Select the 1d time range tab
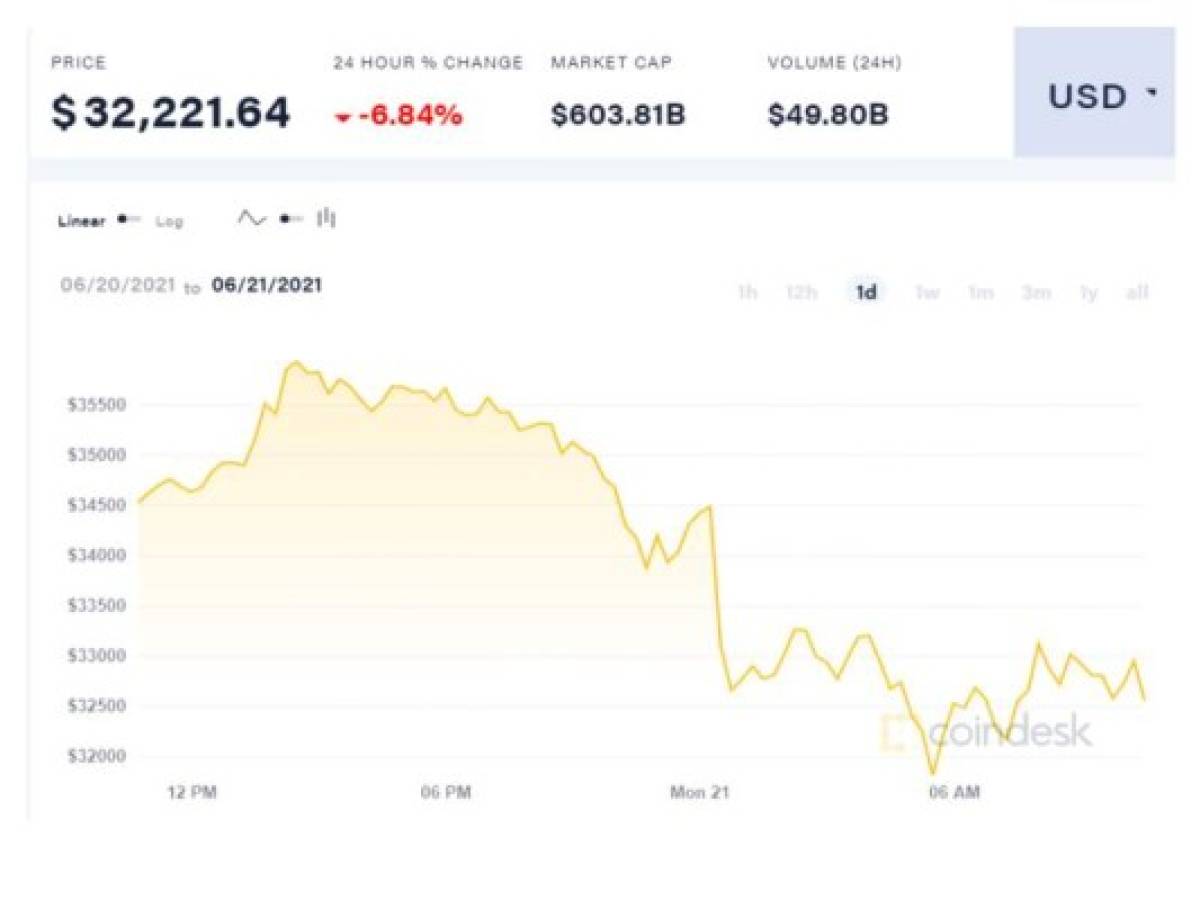 866,293
